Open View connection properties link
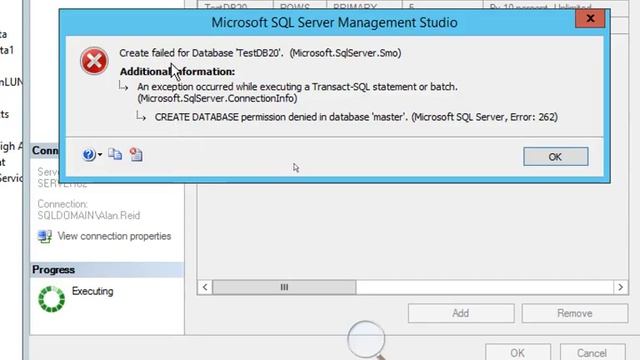The image size is (640, 360). click(x=114, y=236)
